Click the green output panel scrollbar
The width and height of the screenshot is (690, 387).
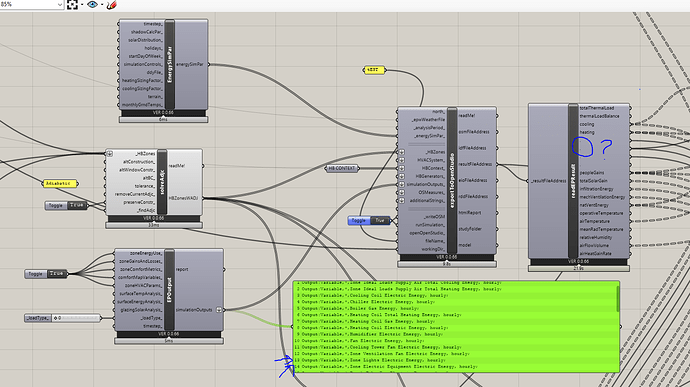coord(618,298)
